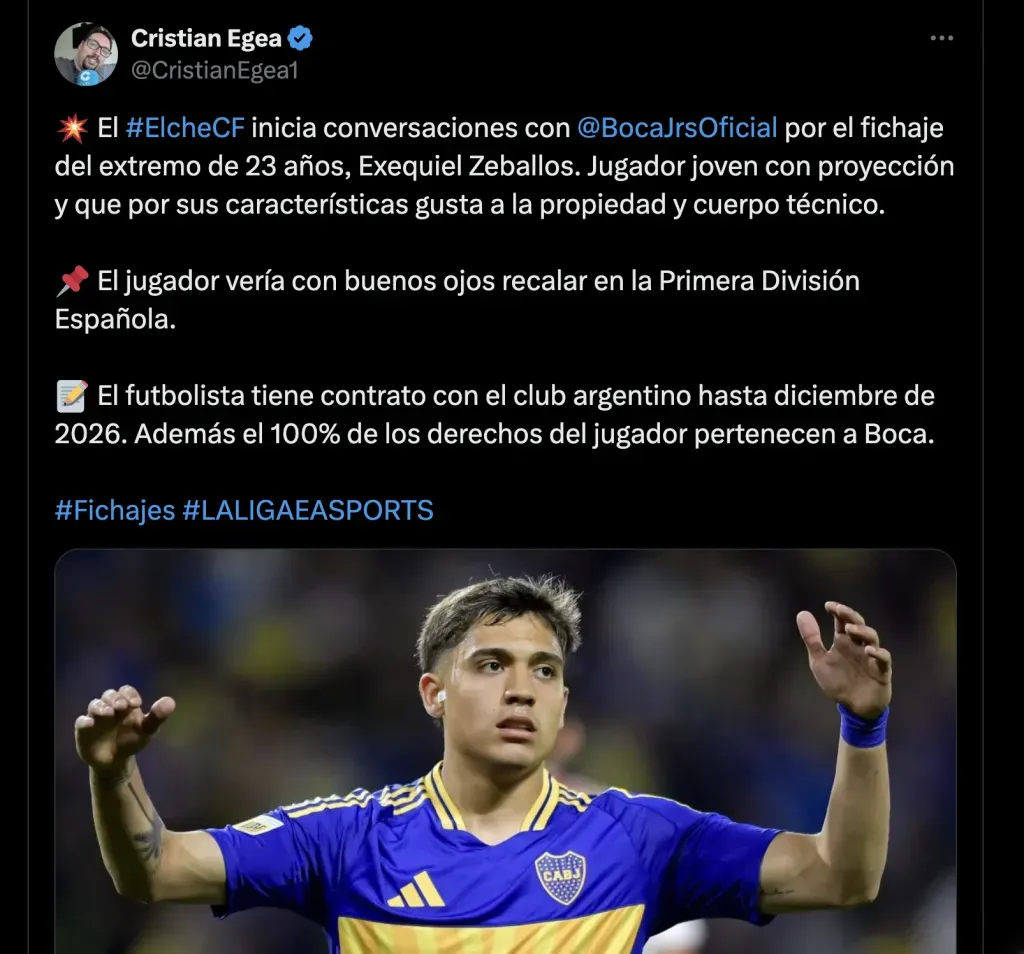This screenshot has height=954, width=1024.
Task: Click the red pushpin emoji
Action: tap(72, 281)
